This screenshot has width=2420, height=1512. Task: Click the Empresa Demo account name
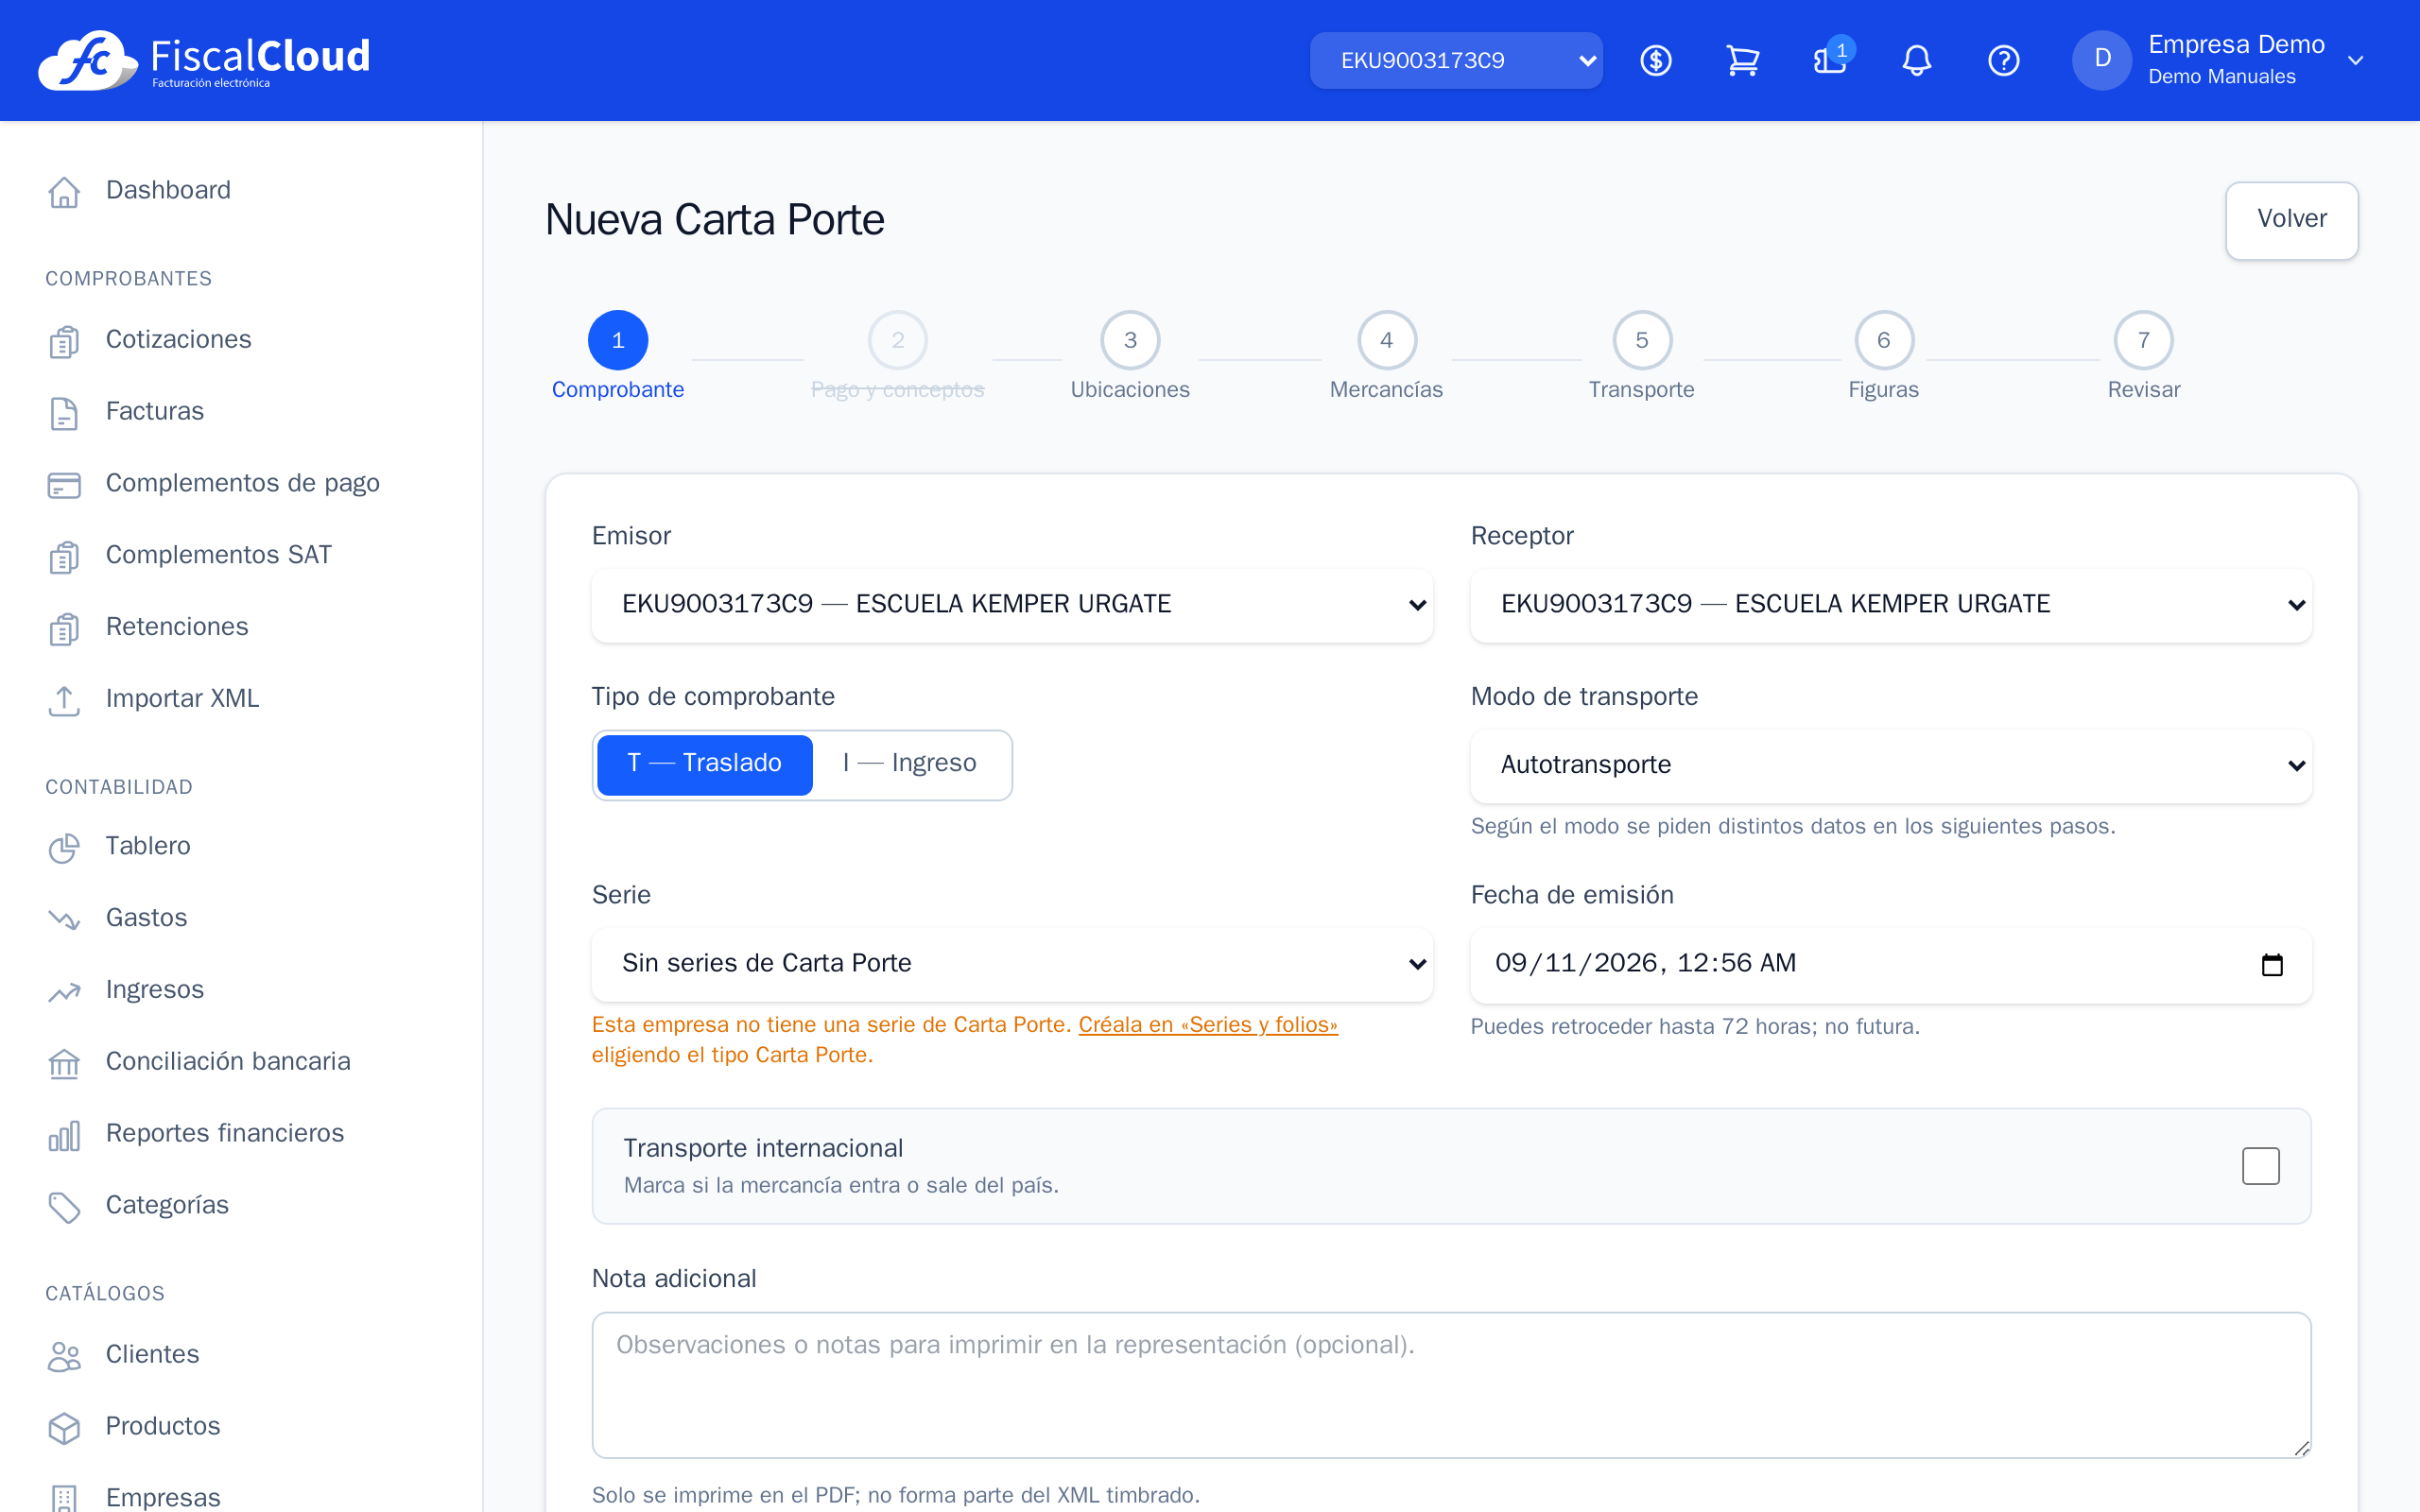(x=2236, y=45)
